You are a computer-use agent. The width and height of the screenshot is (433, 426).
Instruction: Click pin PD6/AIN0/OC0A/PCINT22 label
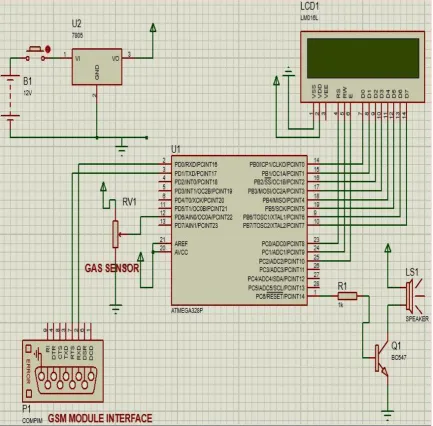tap(203, 217)
